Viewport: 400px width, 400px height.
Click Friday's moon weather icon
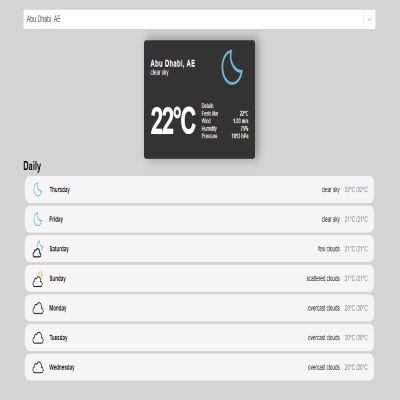pos(38,219)
